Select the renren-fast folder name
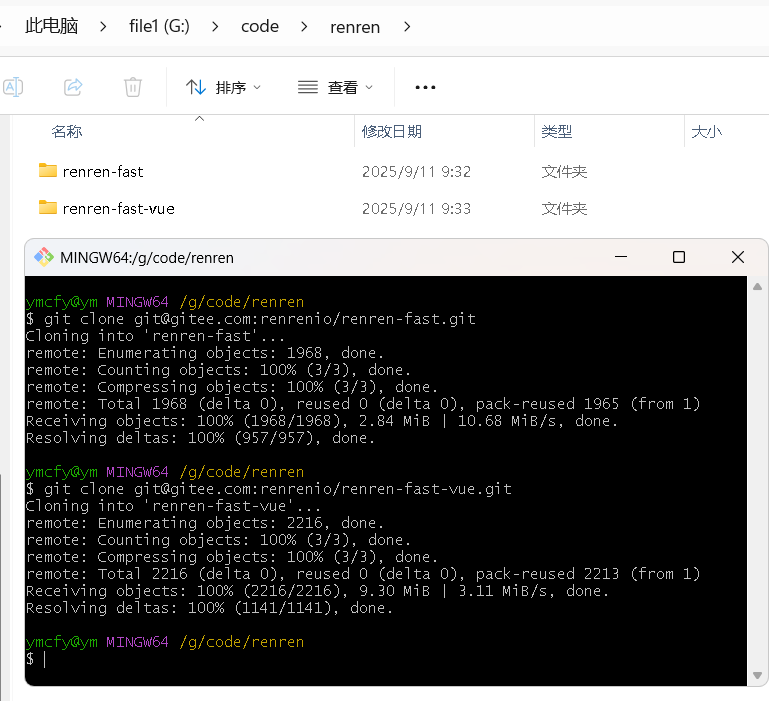The height and width of the screenshot is (701, 769). (x=103, y=172)
